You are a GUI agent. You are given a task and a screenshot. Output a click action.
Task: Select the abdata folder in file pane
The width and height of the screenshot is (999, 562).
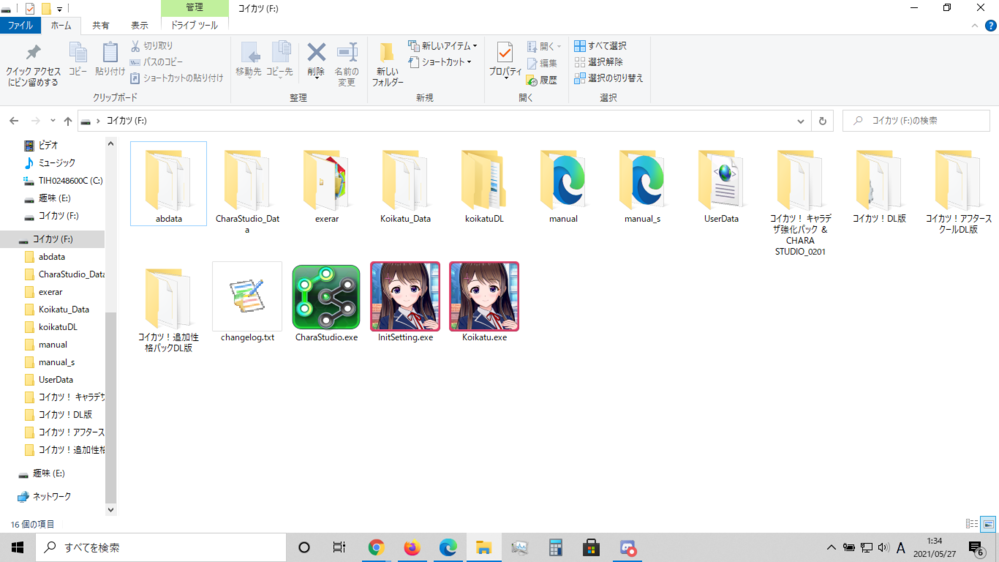[168, 184]
